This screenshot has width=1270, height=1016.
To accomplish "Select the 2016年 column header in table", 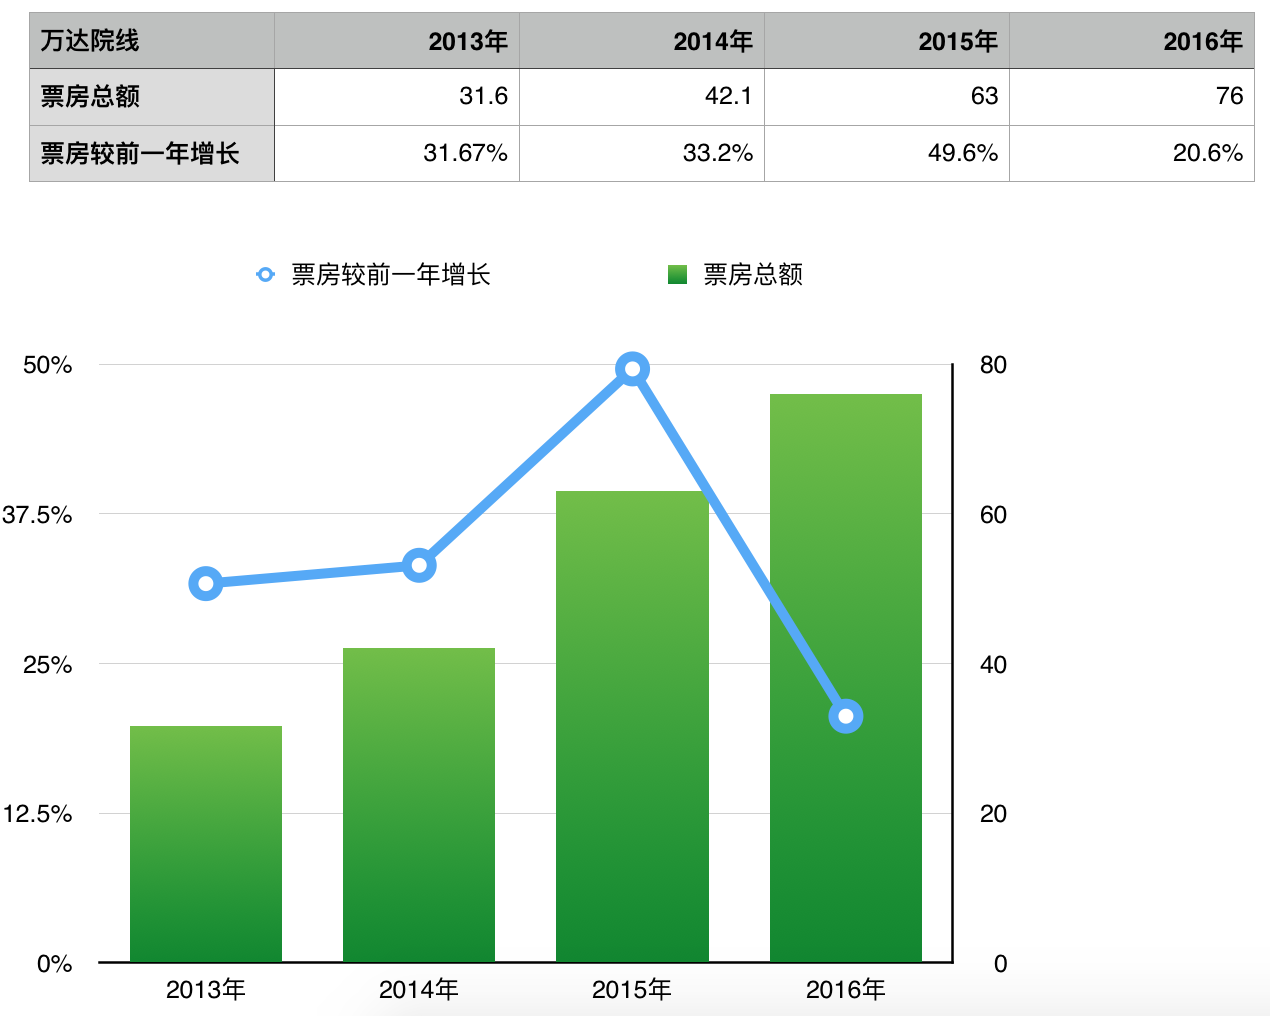I will click(x=1131, y=41).
